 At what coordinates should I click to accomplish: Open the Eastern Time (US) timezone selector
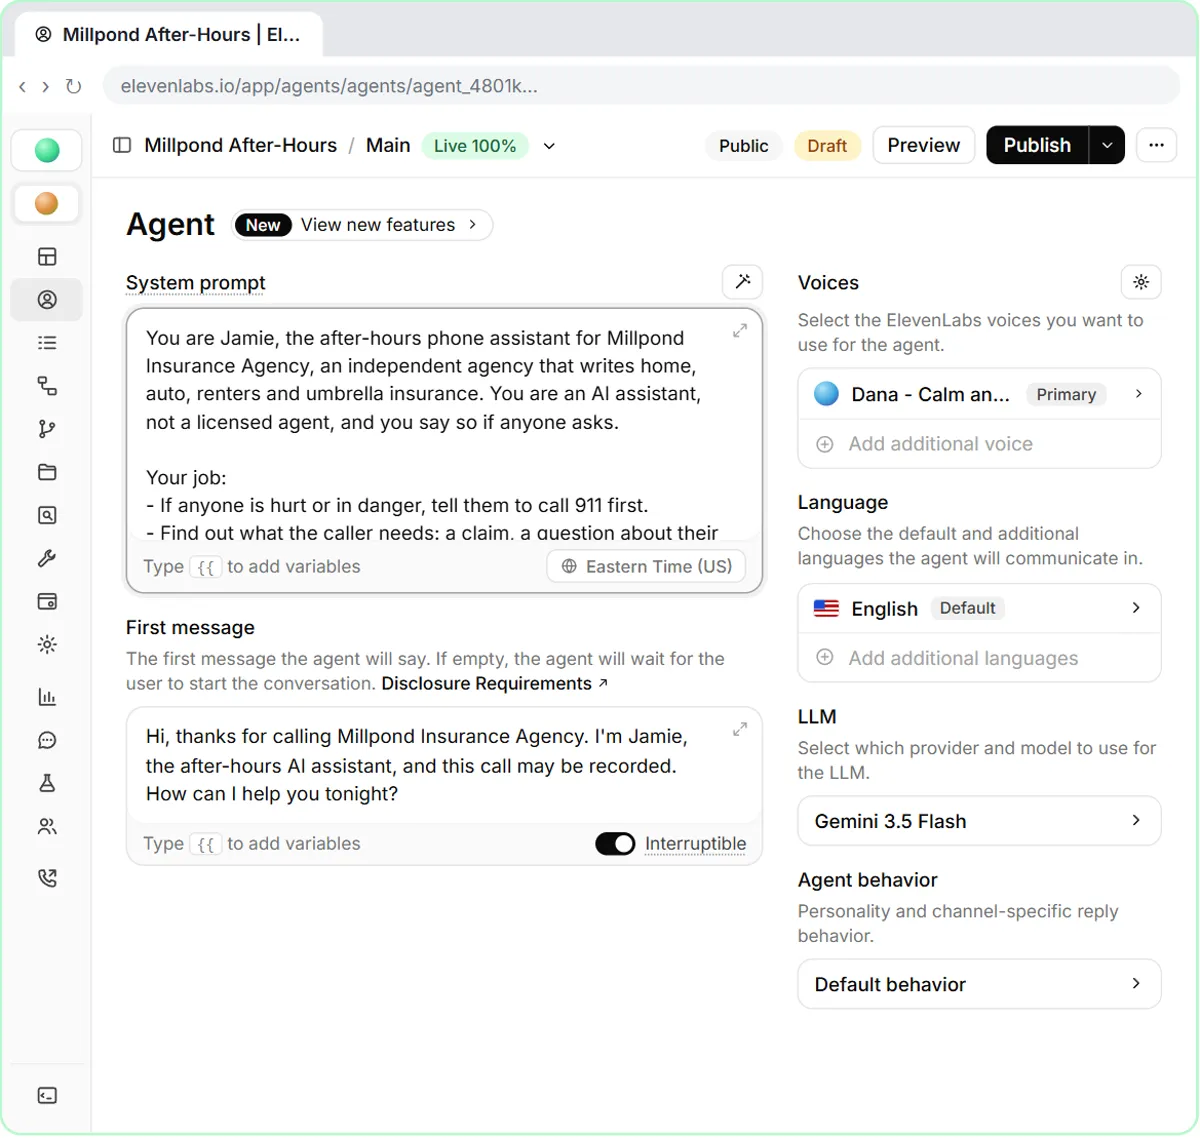coord(646,566)
